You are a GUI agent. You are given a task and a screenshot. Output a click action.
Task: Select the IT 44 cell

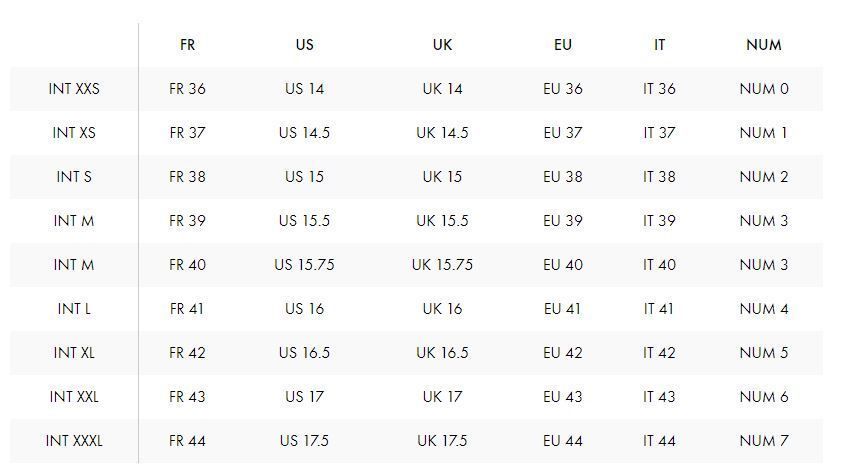point(659,440)
